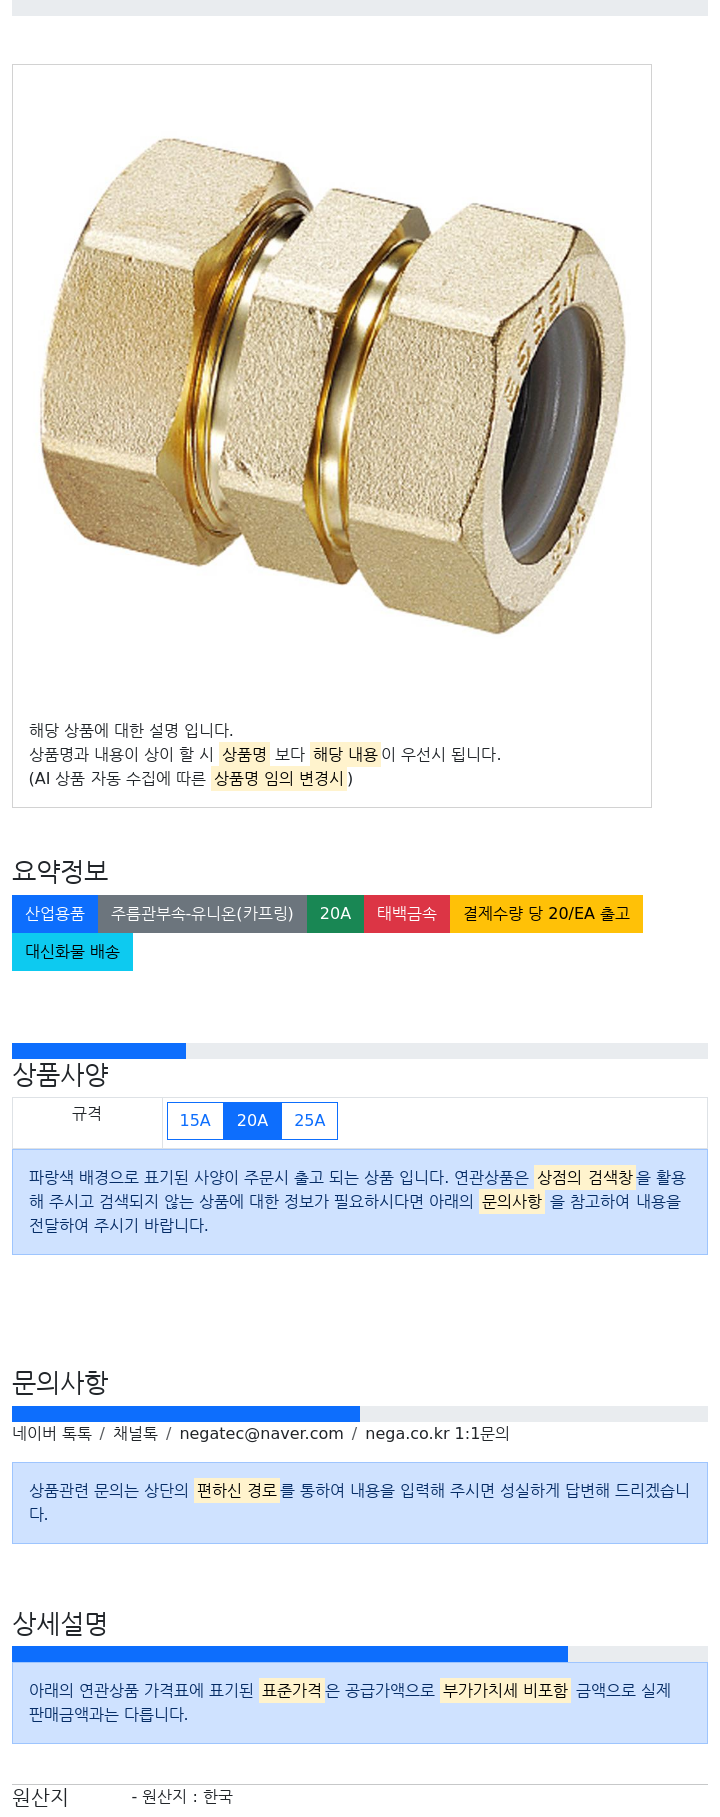Click the highlighted 문의사항 text in notice
The image size is (720, 1817).
tap(512, 1201)
